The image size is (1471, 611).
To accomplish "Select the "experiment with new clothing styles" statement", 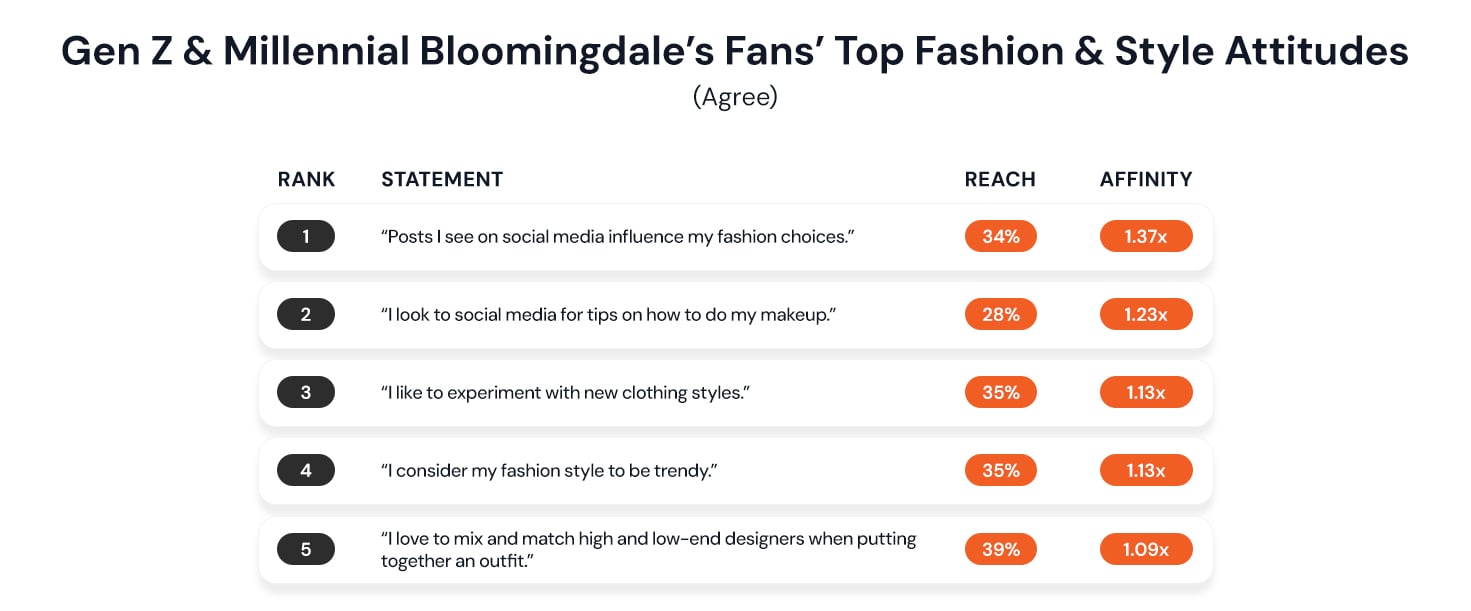I will click(565, 393).
